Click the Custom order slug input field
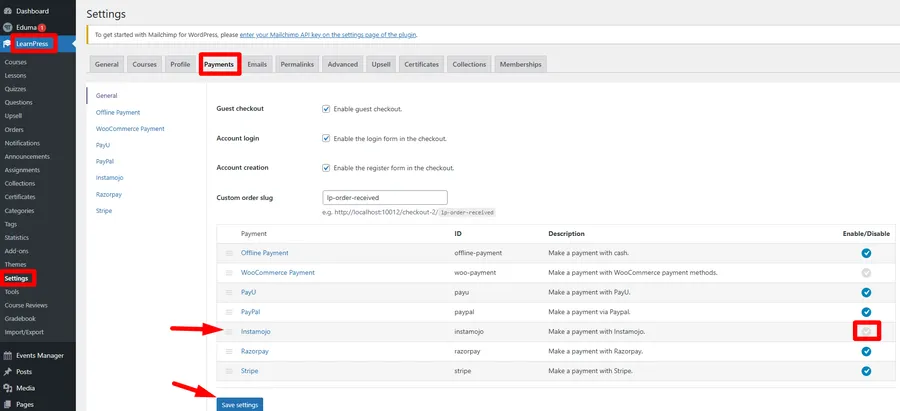The width and height of the screenshot is (900, 411). click(x=384, y=198)
